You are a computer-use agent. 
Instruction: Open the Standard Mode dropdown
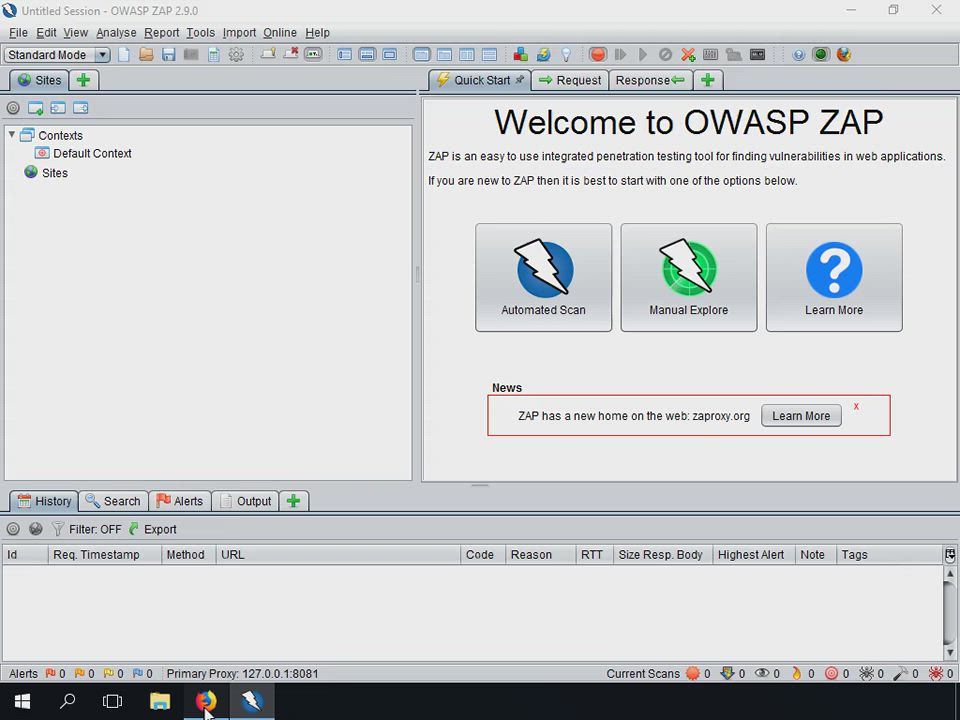[57, 54]
